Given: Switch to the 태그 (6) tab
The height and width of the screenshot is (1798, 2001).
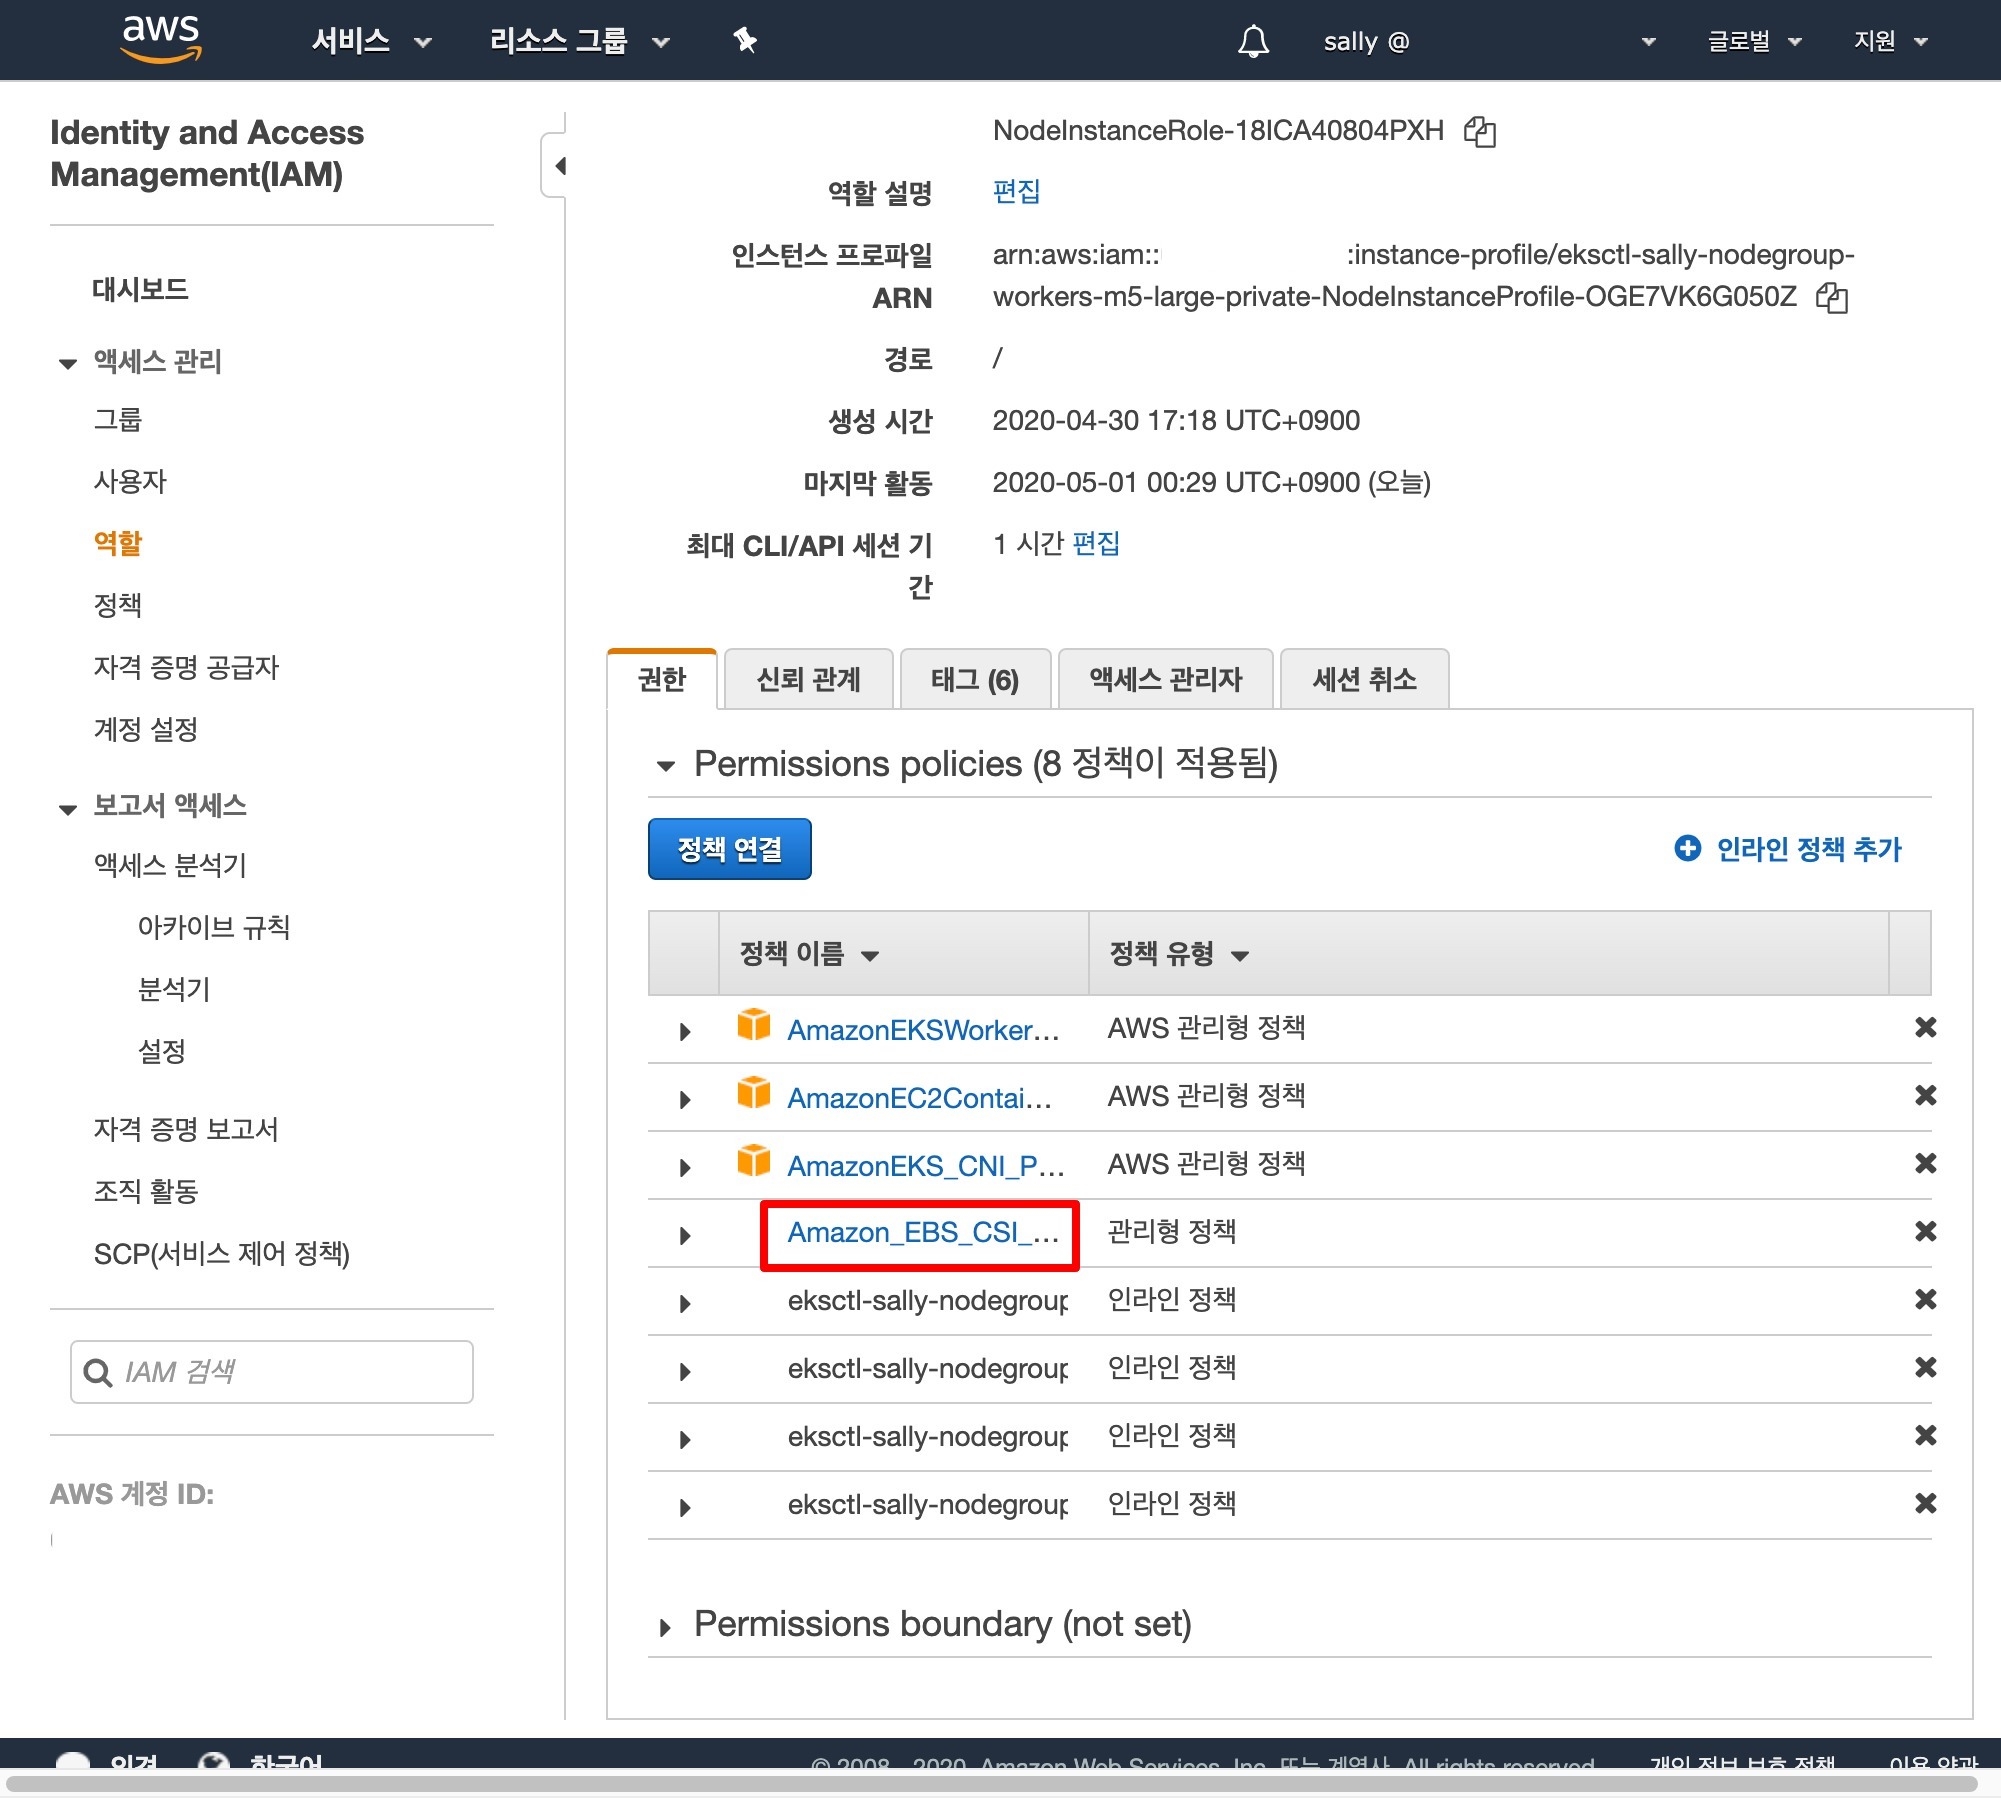Looking at the screenshot, I should tap(974, 680).
